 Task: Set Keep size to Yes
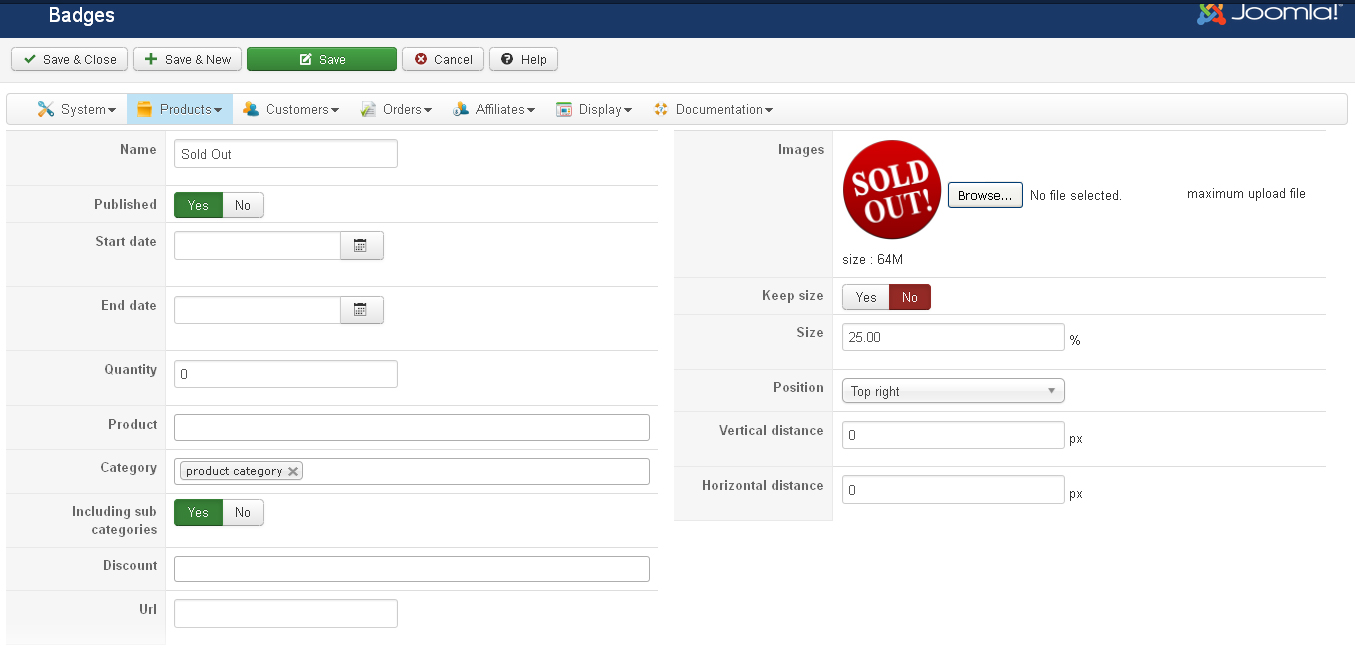(866, 297)
